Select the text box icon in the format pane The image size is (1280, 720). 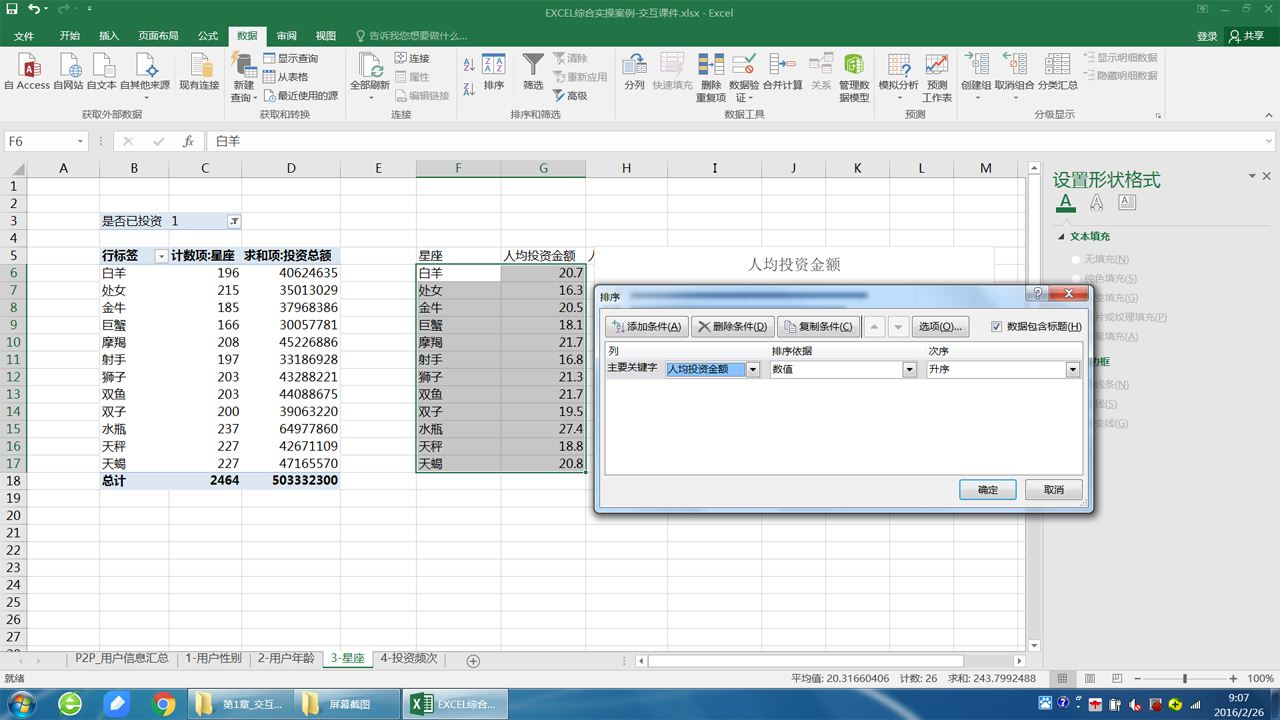[x=1127, y=203]
